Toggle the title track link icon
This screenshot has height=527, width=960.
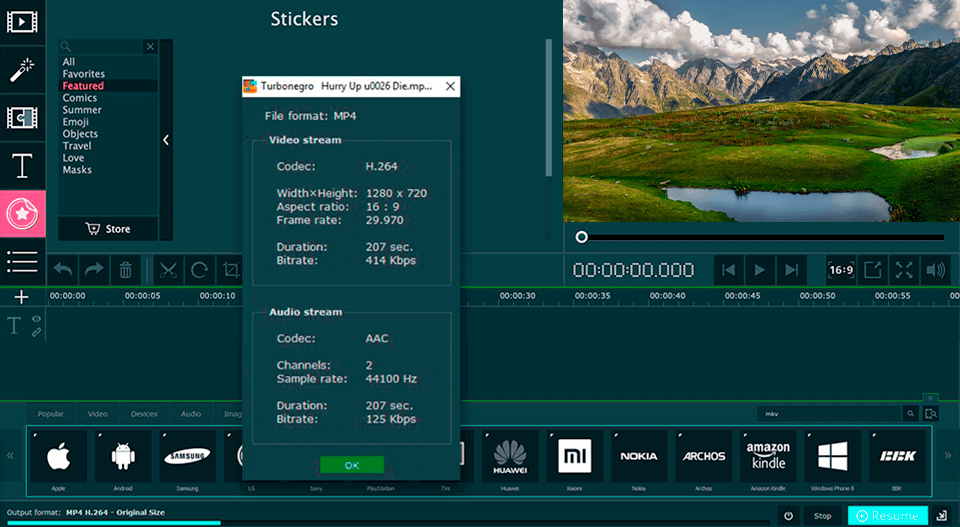pyautogui.click(x=37, y=332)
